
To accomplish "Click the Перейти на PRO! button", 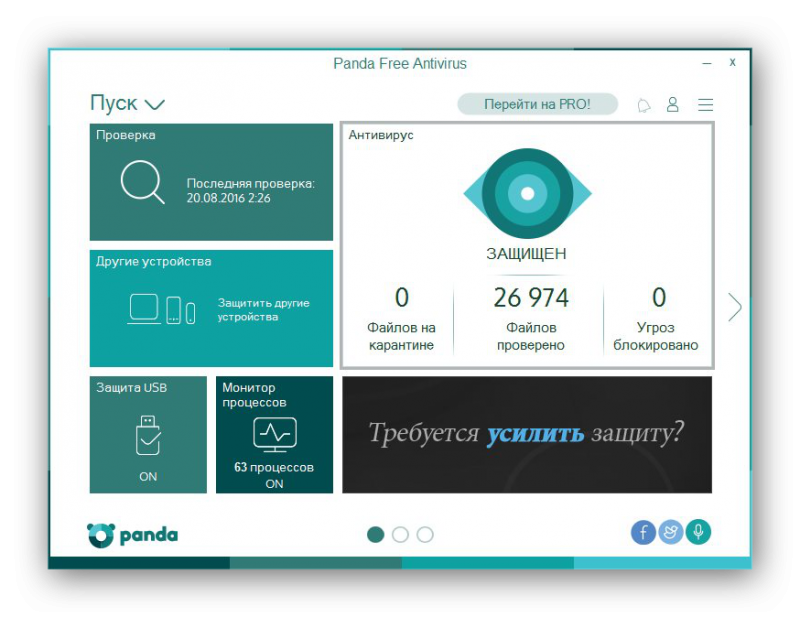I will coord(537,104).
